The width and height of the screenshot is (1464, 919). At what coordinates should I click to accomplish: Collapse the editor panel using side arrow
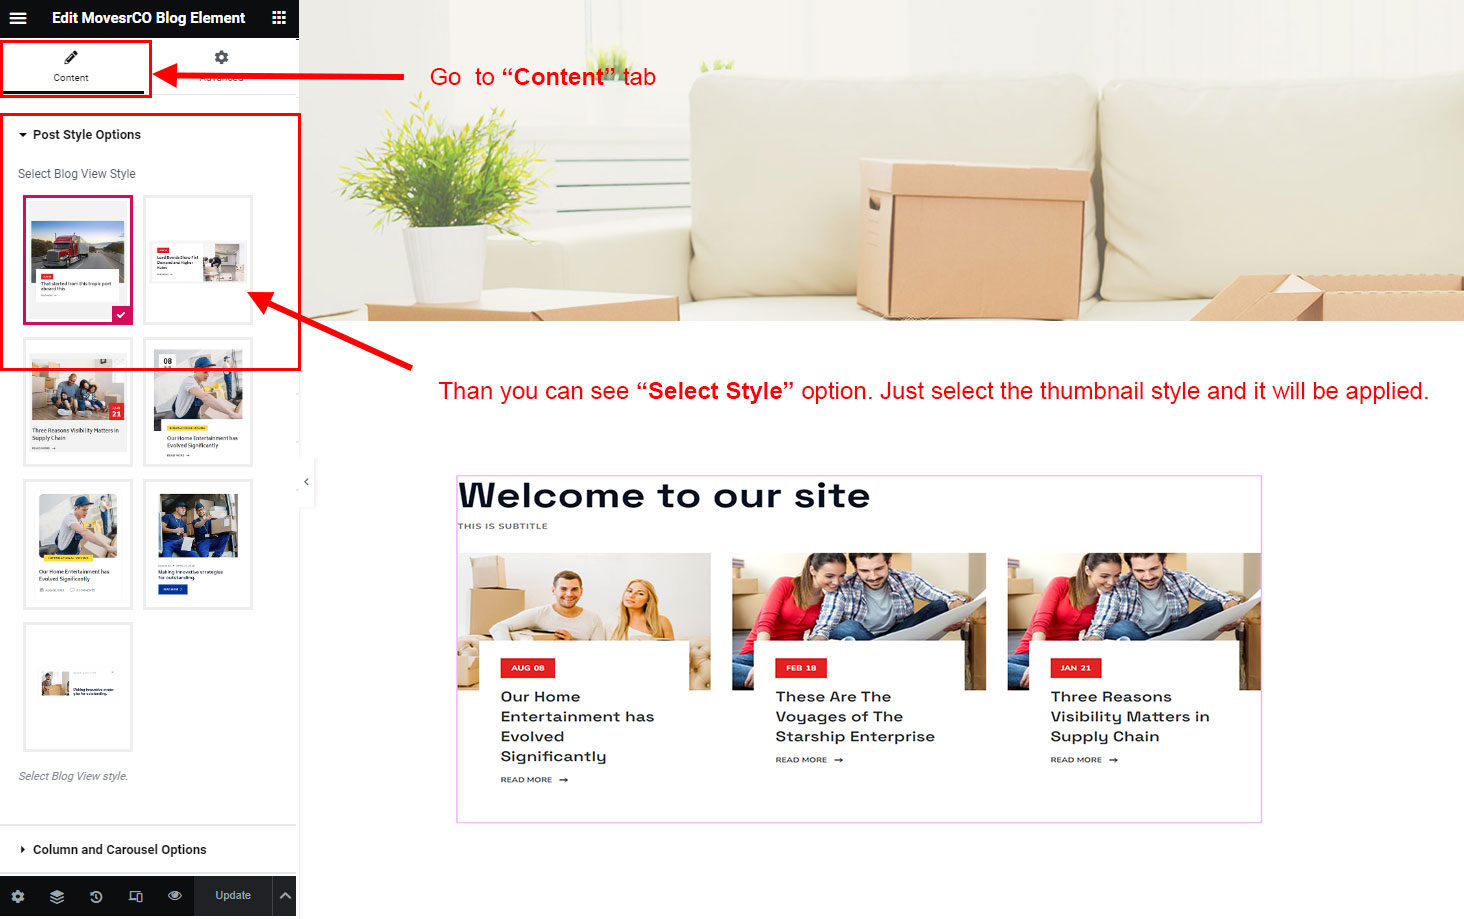click(306, 482)
